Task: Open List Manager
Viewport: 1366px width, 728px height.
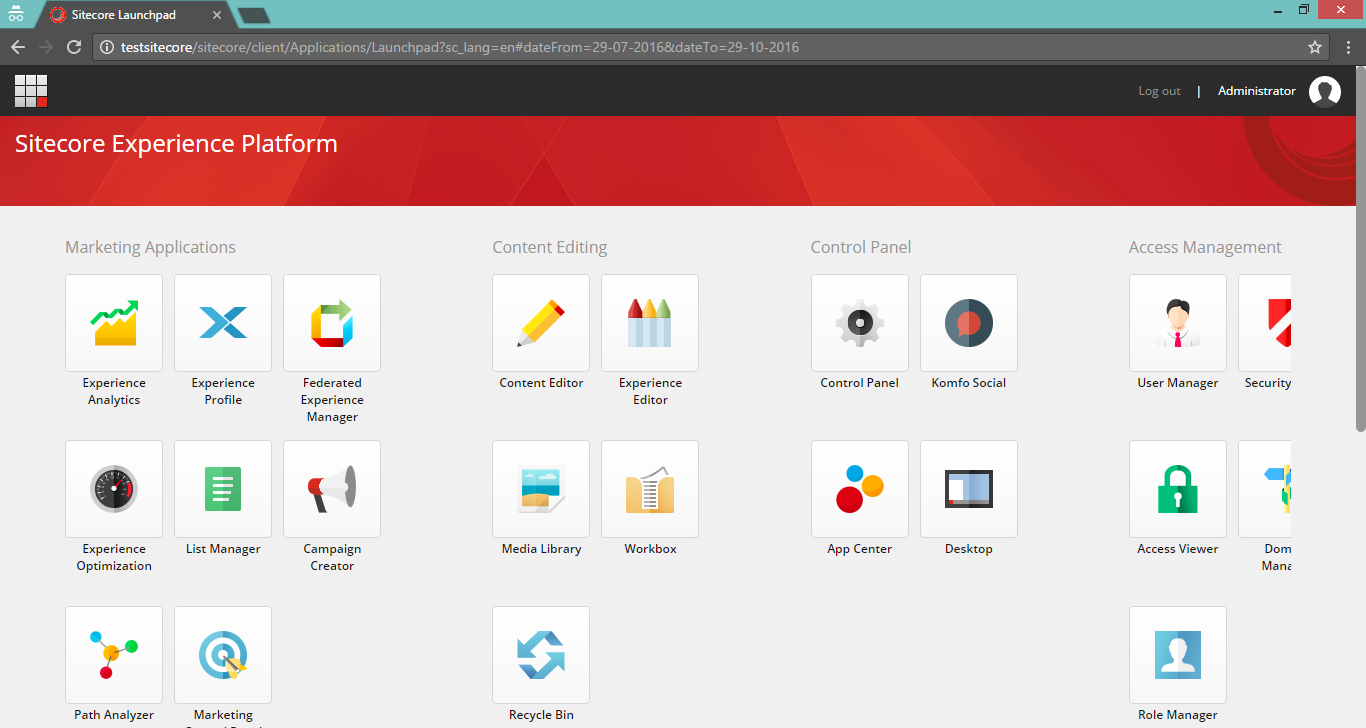Action: pyautogui.click(x=223, y=489)
